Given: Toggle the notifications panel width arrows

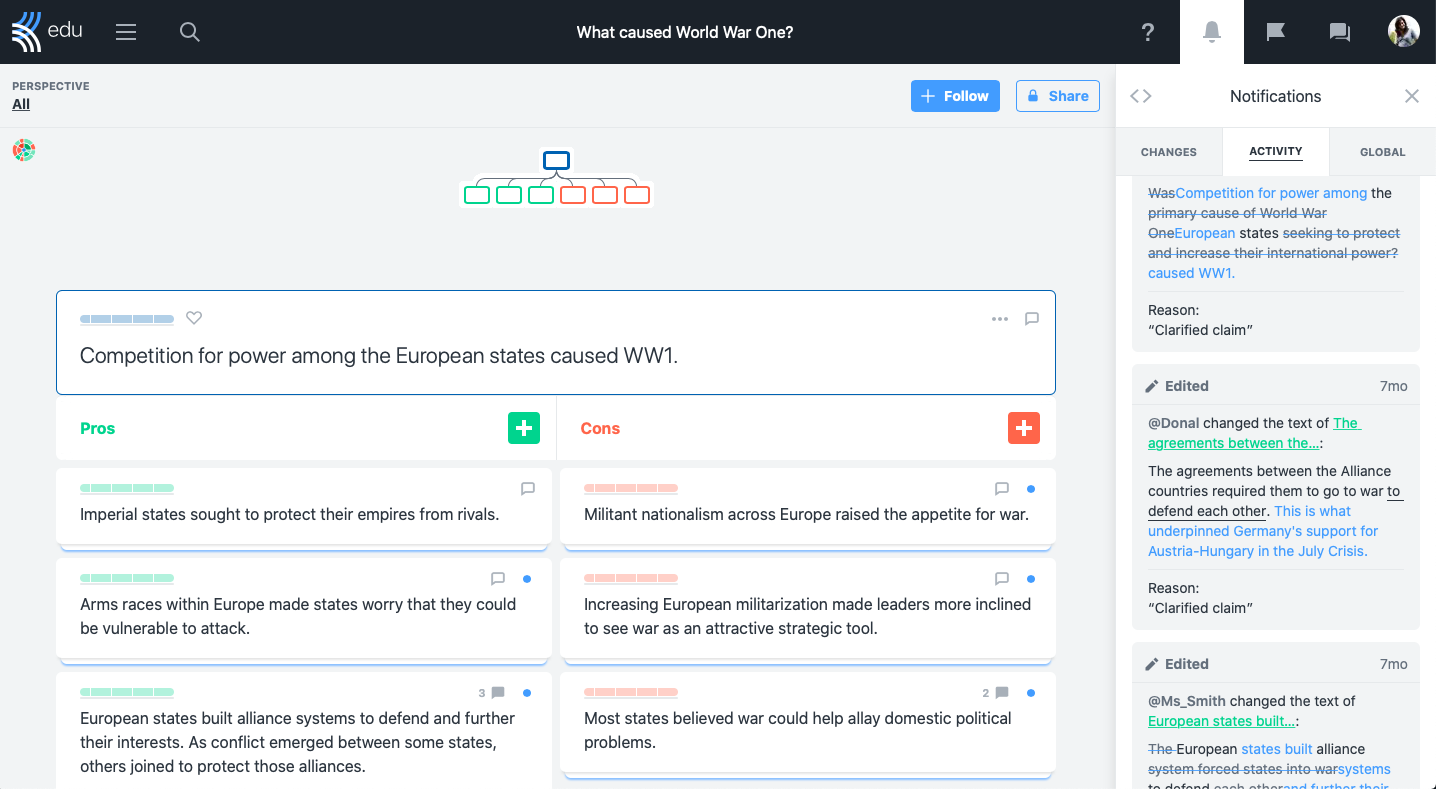Looking at the screenshot, I should coord(1141,96).
